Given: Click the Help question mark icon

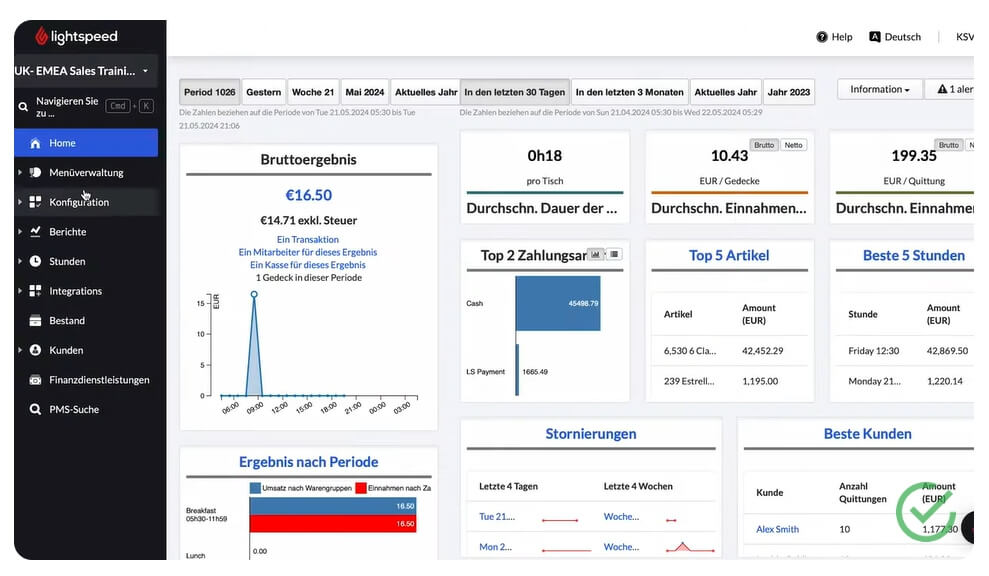Looking at the screenshot, I should [x=822, y=37].
